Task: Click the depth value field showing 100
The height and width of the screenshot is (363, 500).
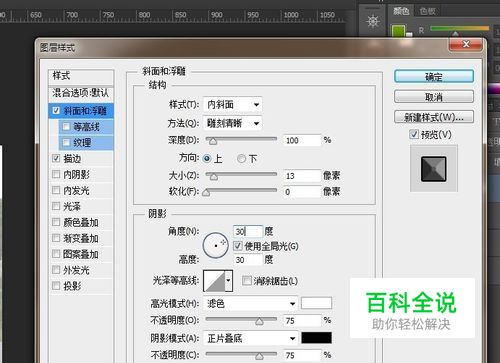Action: pyautogui.click(x=302, y=140)
